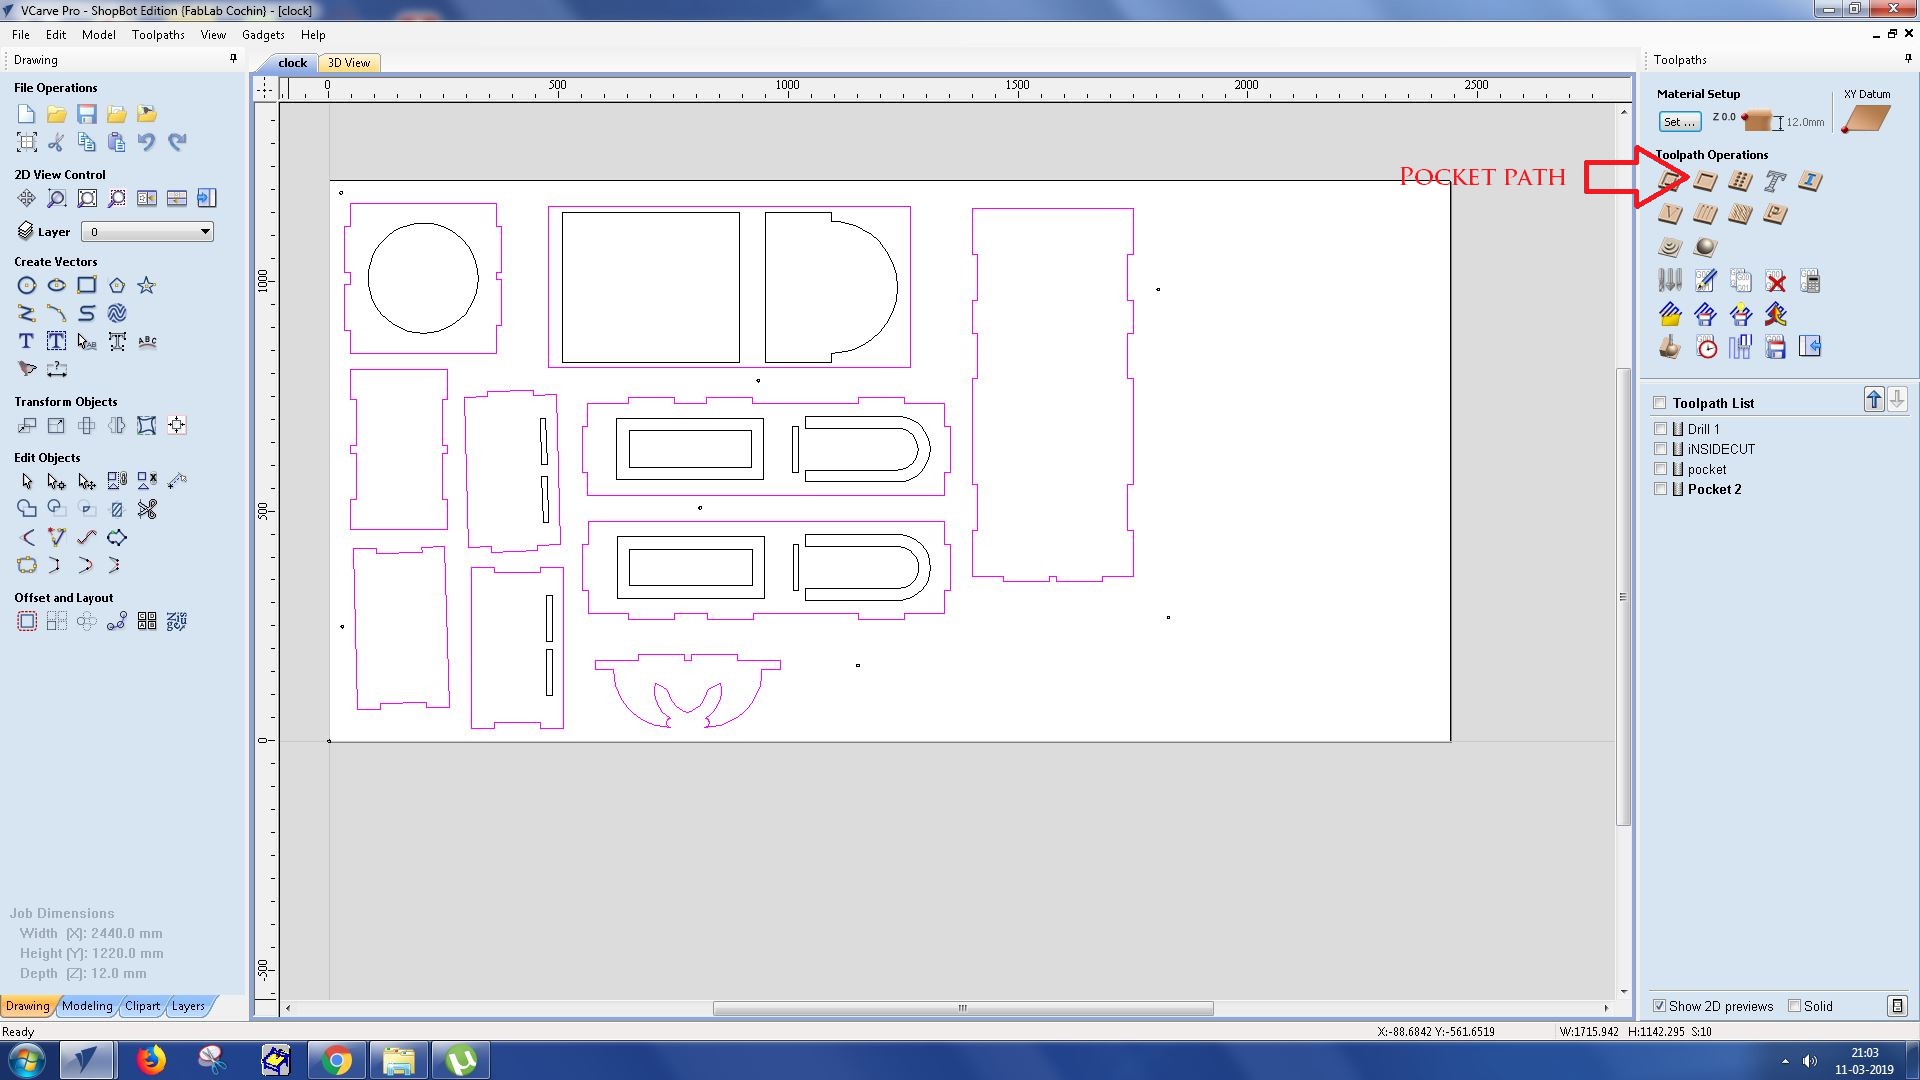Enable the Solid preview checkbox
The width and height of the screenshot is (1920, 1080).
pos(1795,1006)
